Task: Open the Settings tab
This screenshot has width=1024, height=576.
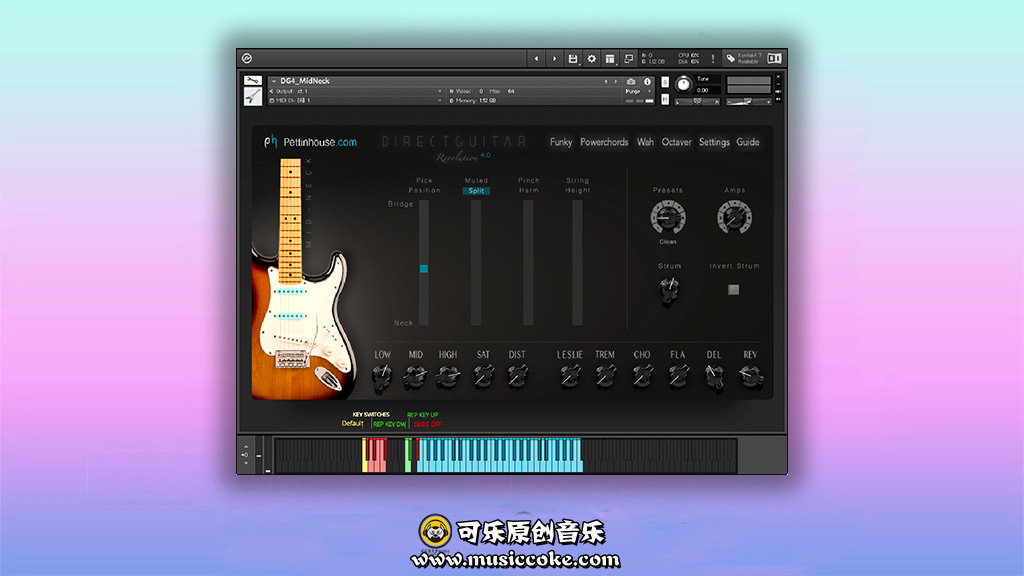Action: (x=714, y=142)
